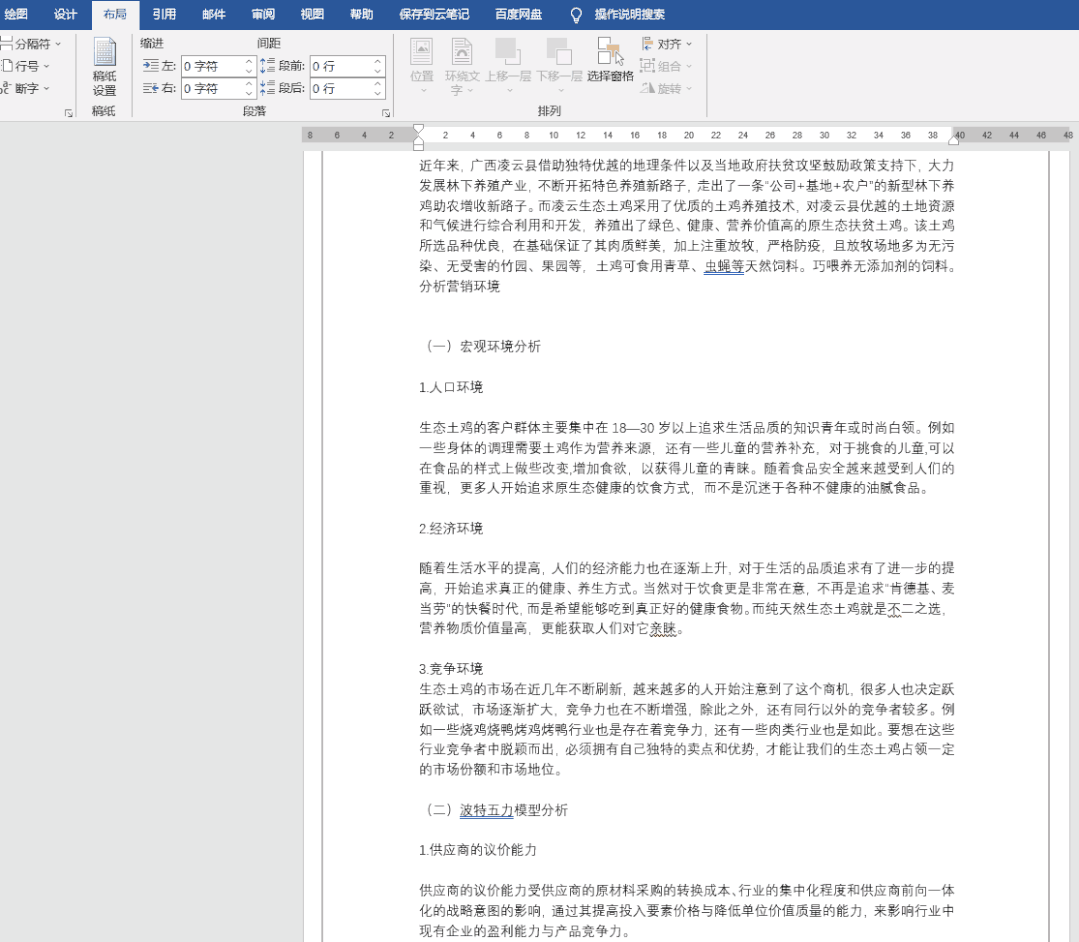Click the heading 3.竞争环境
The image size is (1079, 942).
point(451,669)
